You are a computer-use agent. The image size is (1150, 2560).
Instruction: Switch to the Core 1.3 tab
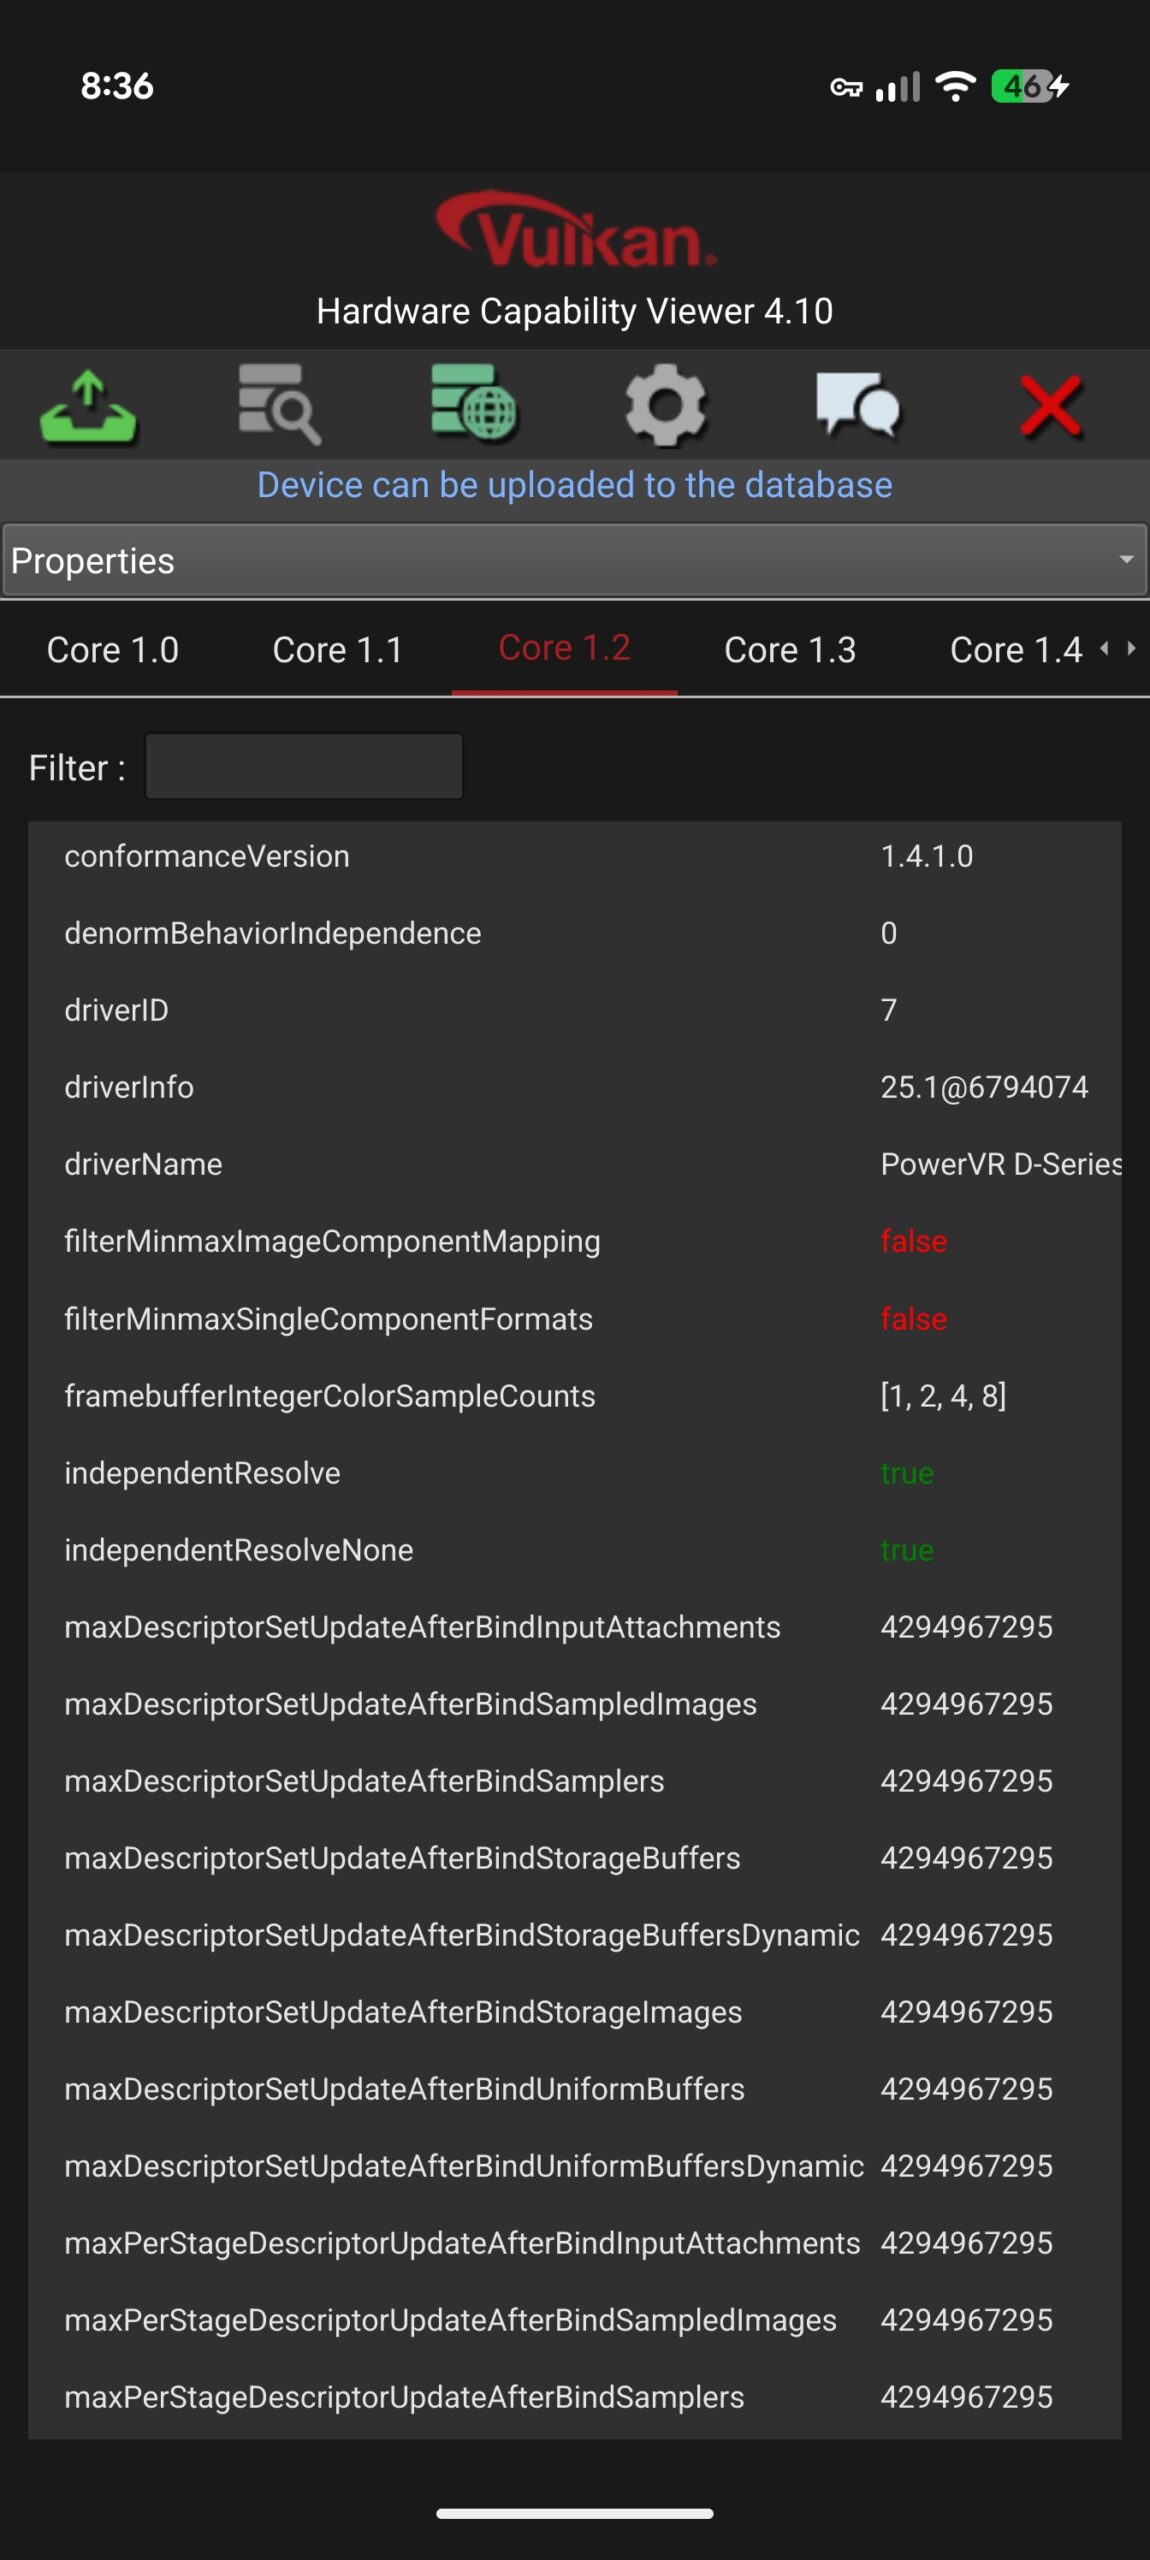(790, 649)
